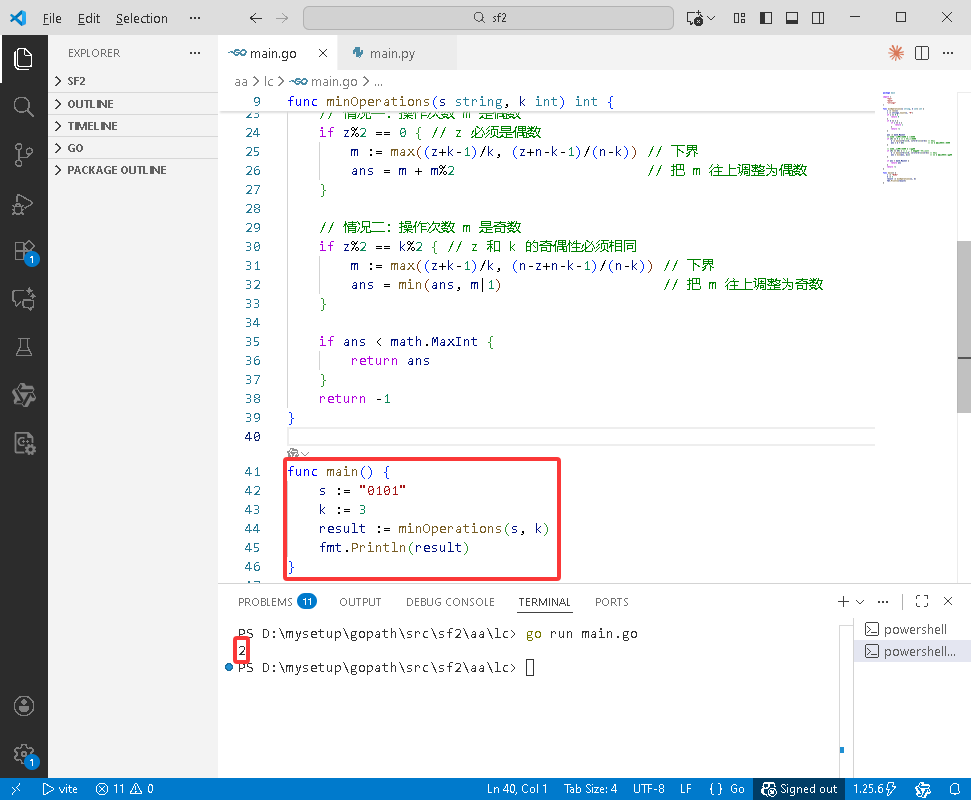Viewport: 971px width, 800px height.
Task: Open the Edit menu
Action: coord(89,19)
